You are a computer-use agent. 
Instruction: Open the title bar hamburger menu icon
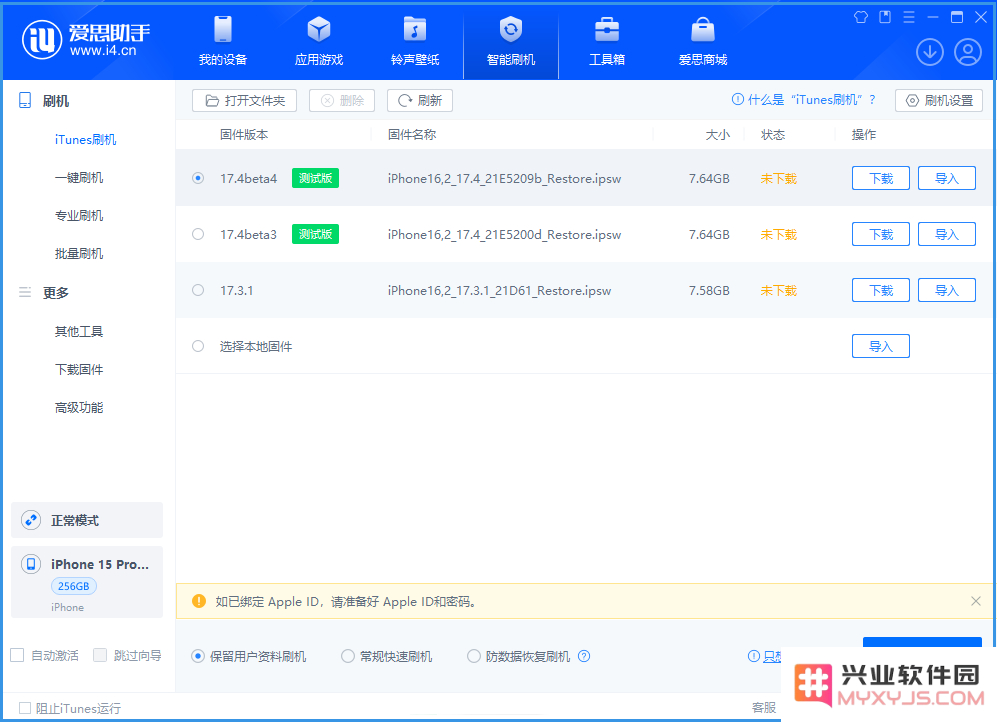coord(909,17)
